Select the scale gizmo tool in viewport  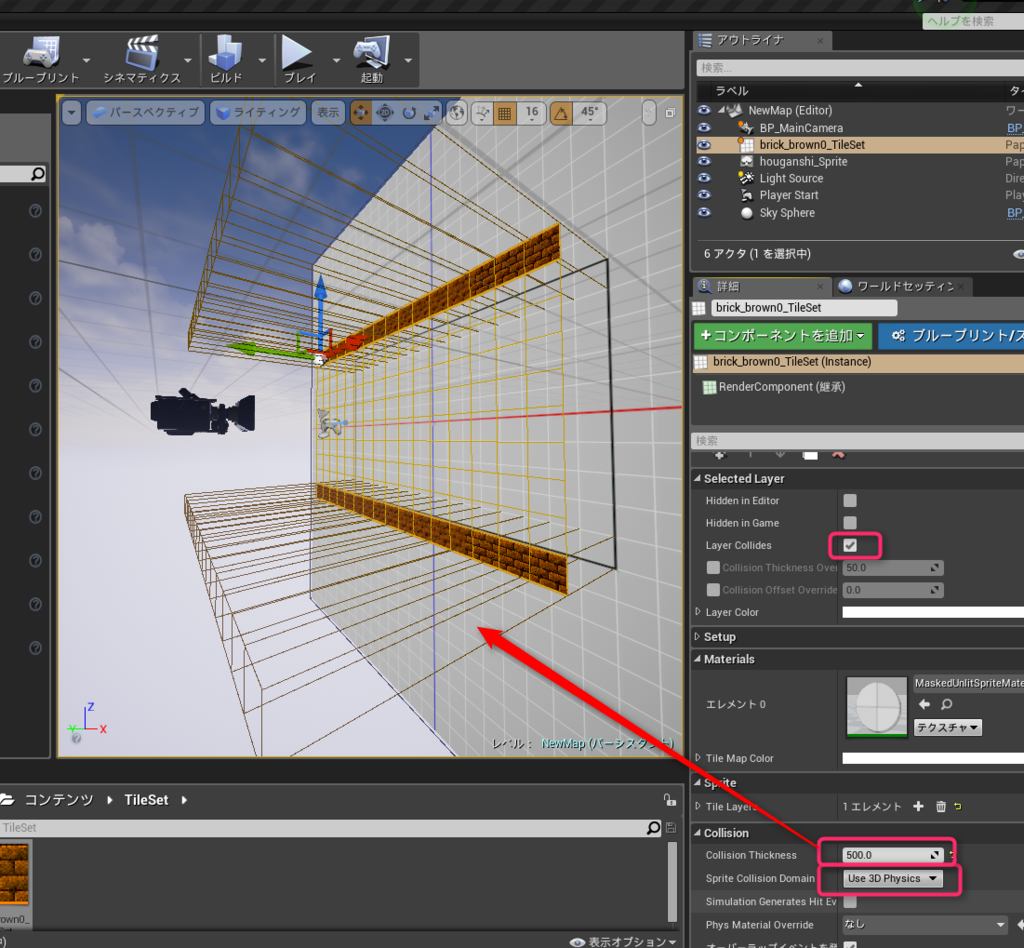[x=432, y=113]
